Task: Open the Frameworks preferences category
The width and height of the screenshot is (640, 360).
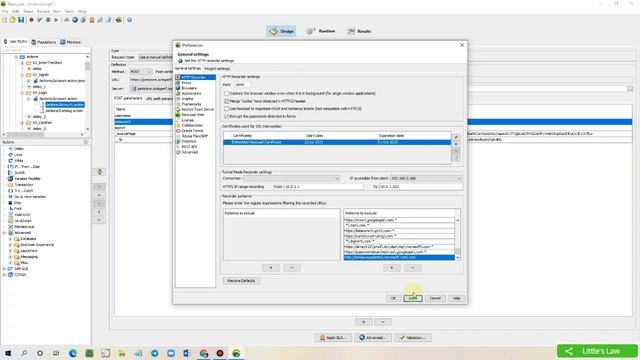Action: tap(191, 104)
